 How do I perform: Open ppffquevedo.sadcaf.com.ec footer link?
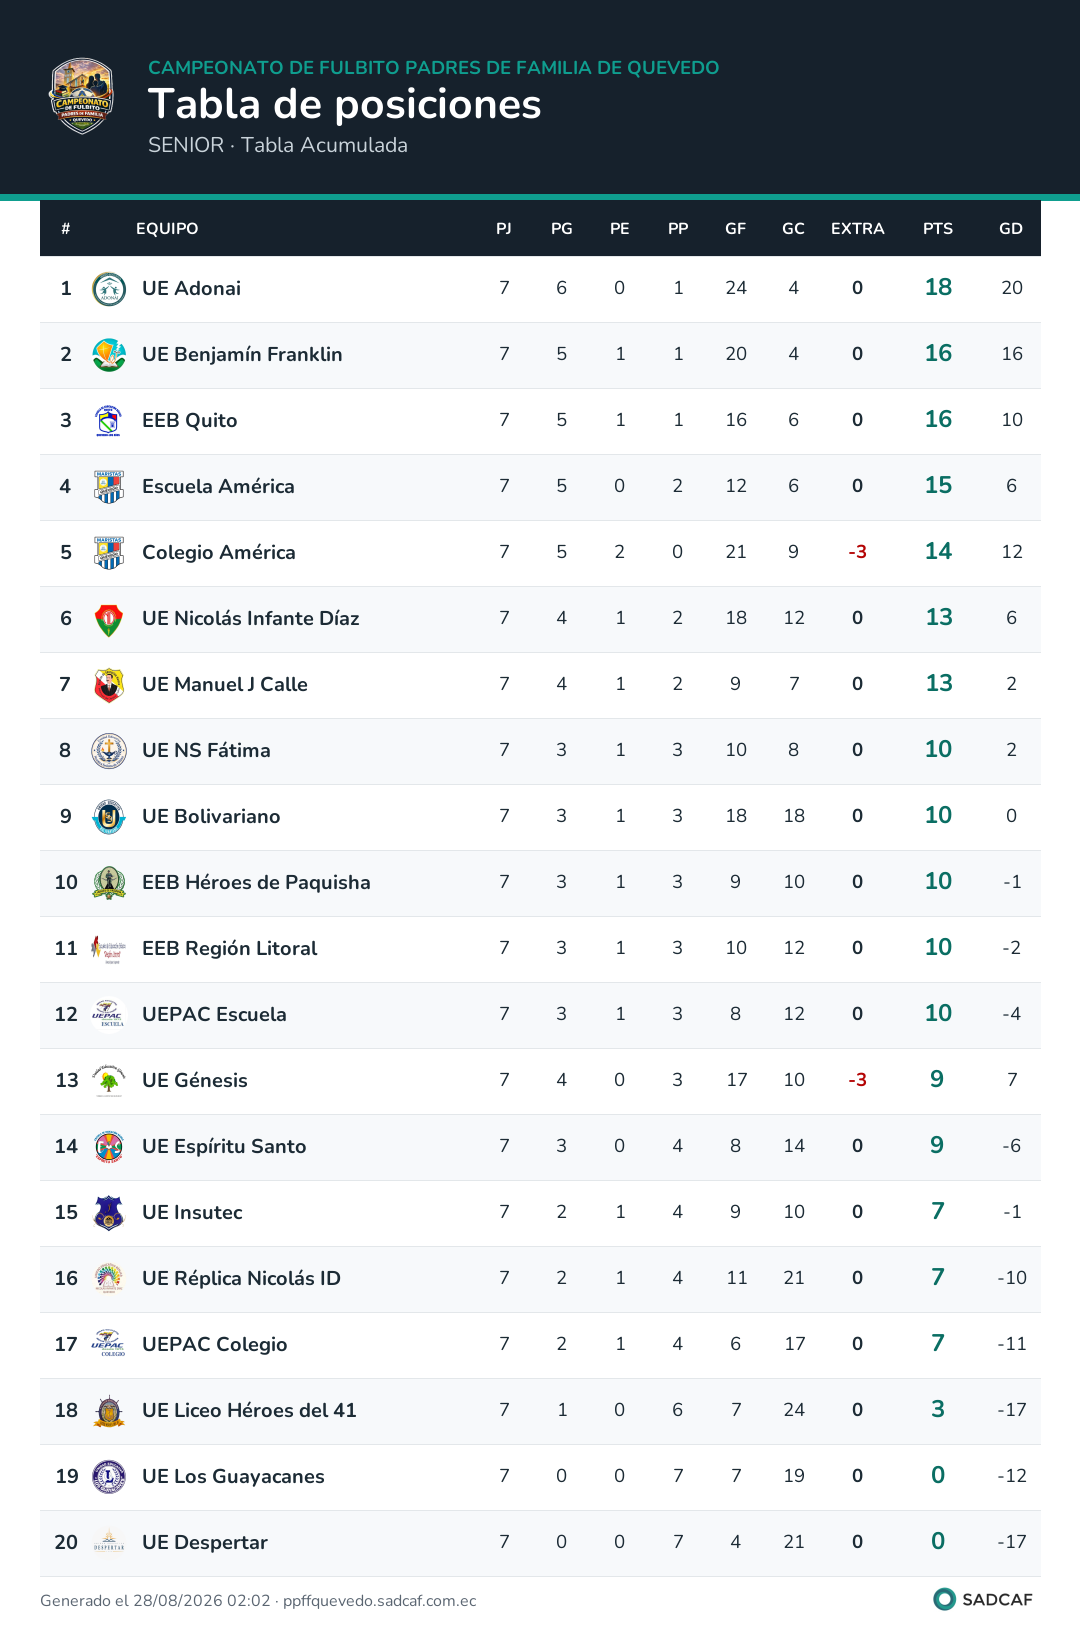pyautogui.click(x=380, y=1600)
